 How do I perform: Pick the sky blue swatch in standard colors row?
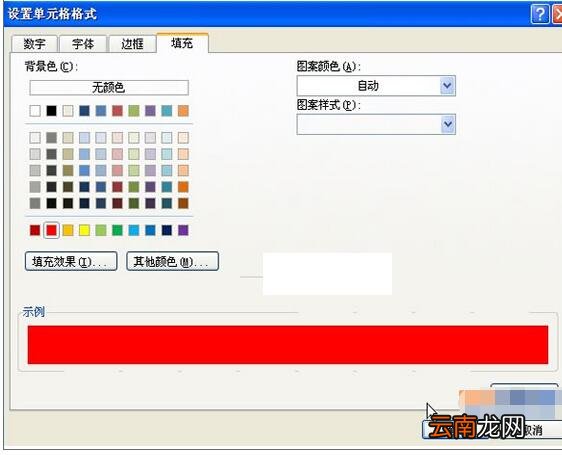(x=134, y=230)
